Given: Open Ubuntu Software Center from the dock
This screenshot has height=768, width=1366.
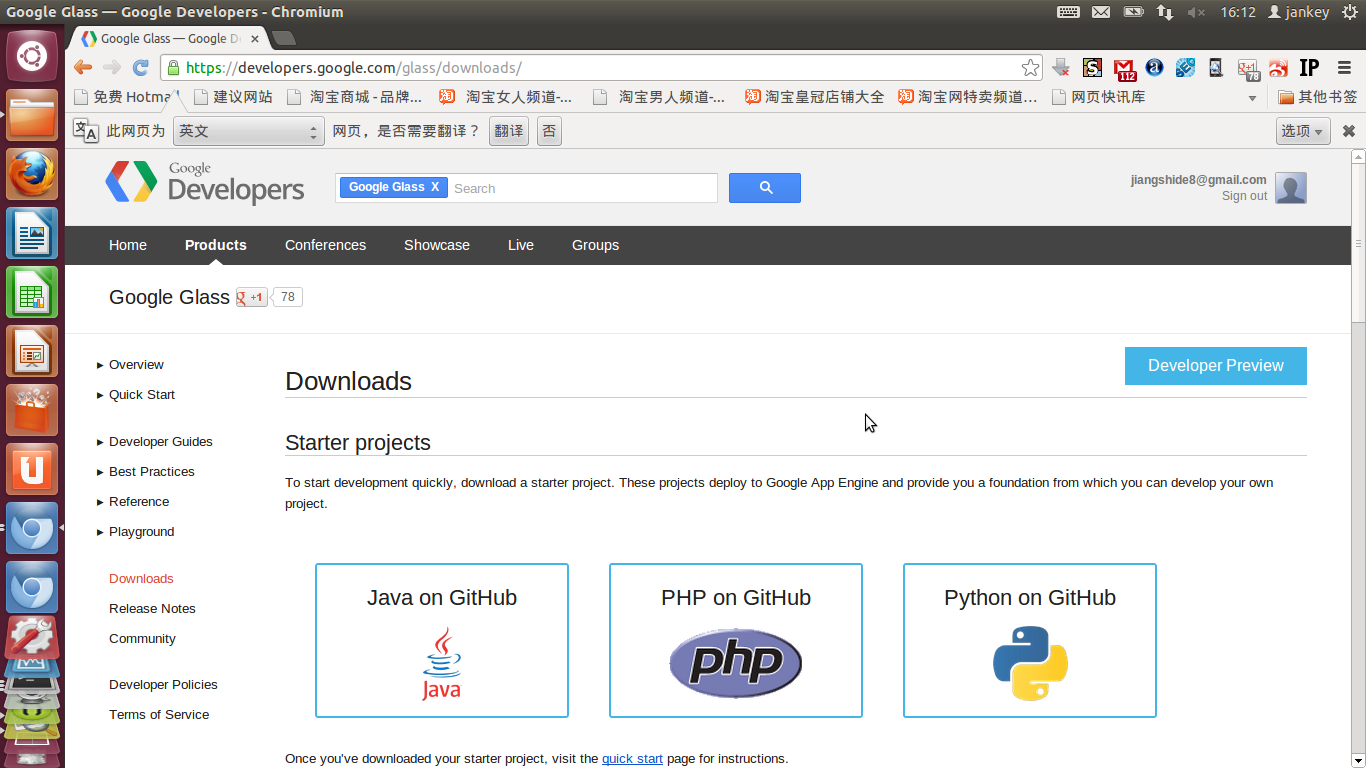Looking at the screenshot, I should (x=32, y=411).
